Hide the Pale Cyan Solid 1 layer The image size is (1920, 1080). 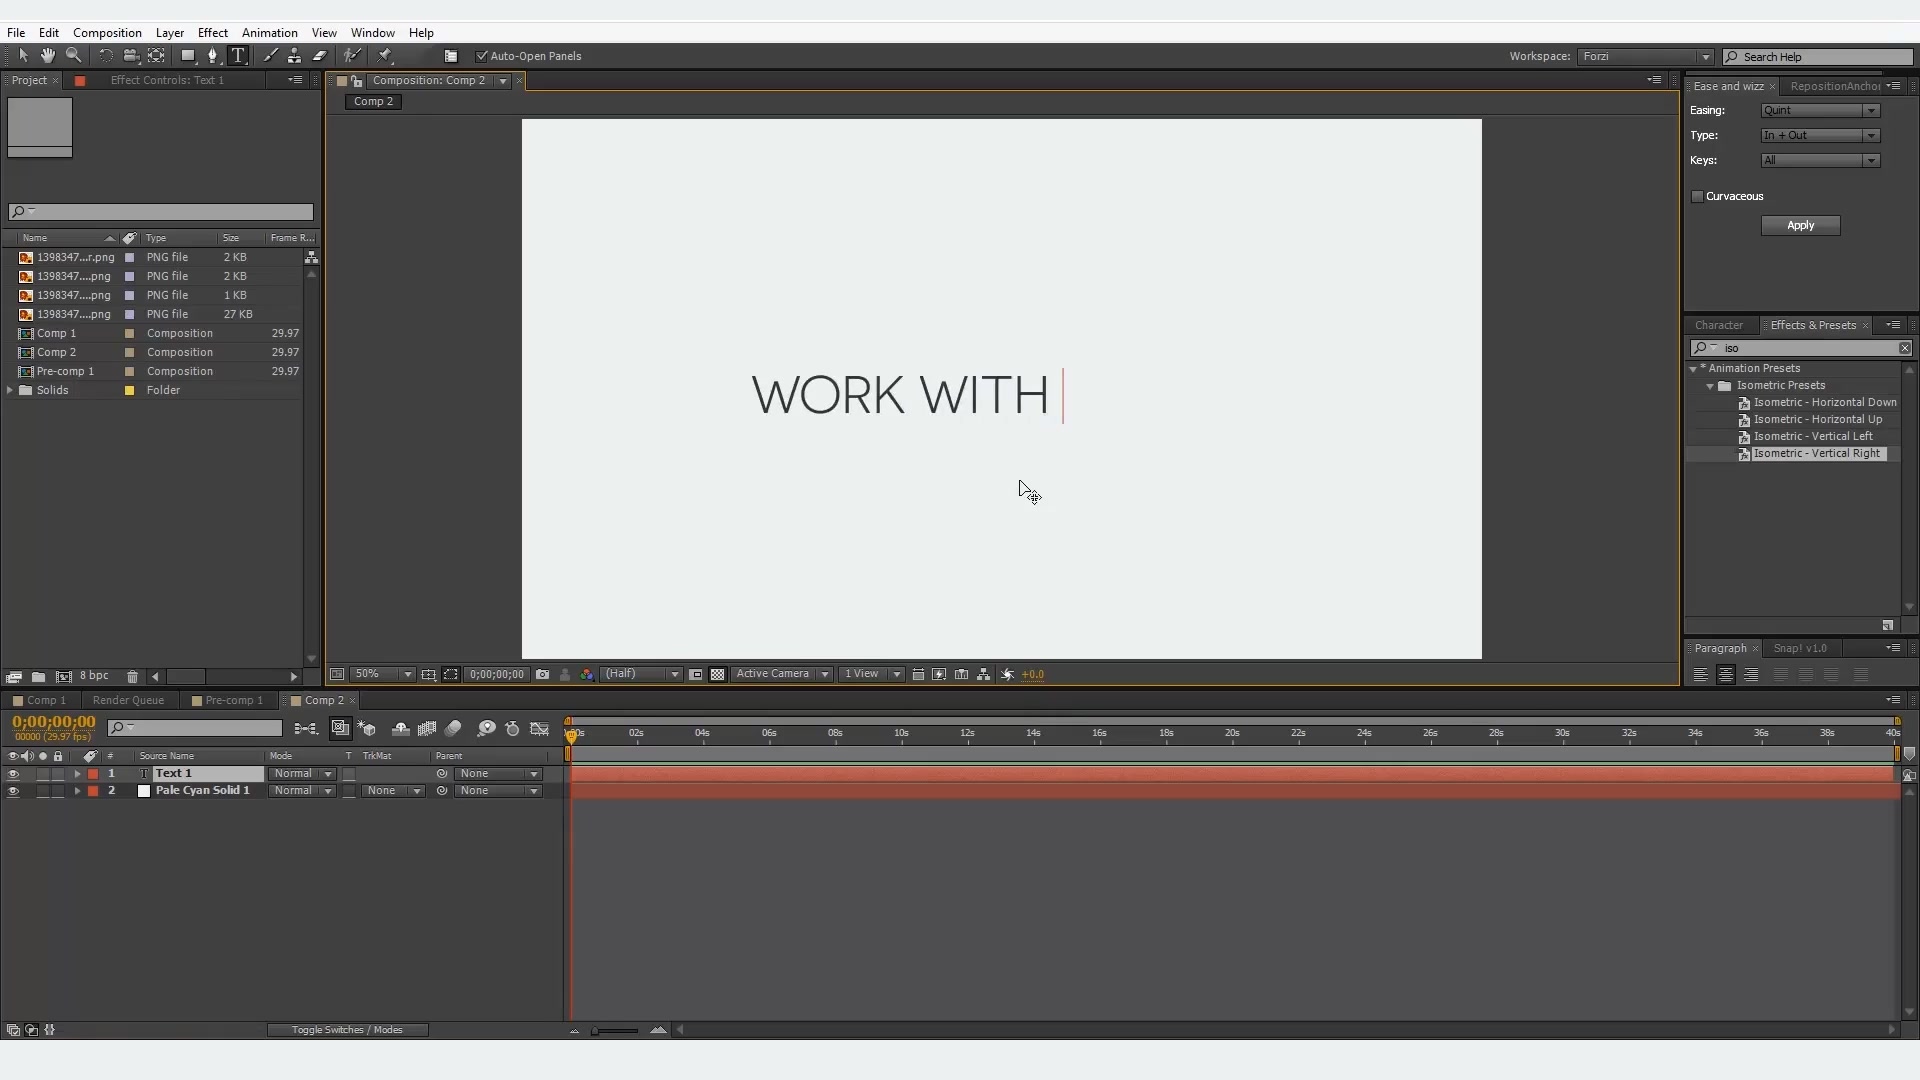(x=13, y=791)
